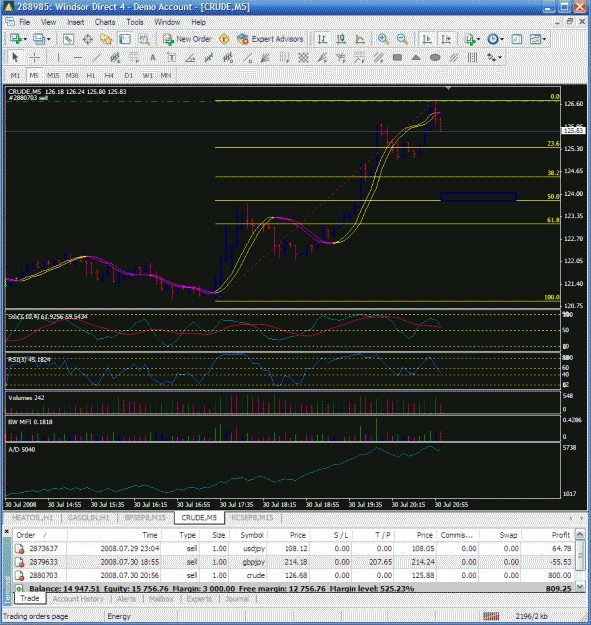
Task: Open the chart window tiling icon
Action: (x=517, y=39)
